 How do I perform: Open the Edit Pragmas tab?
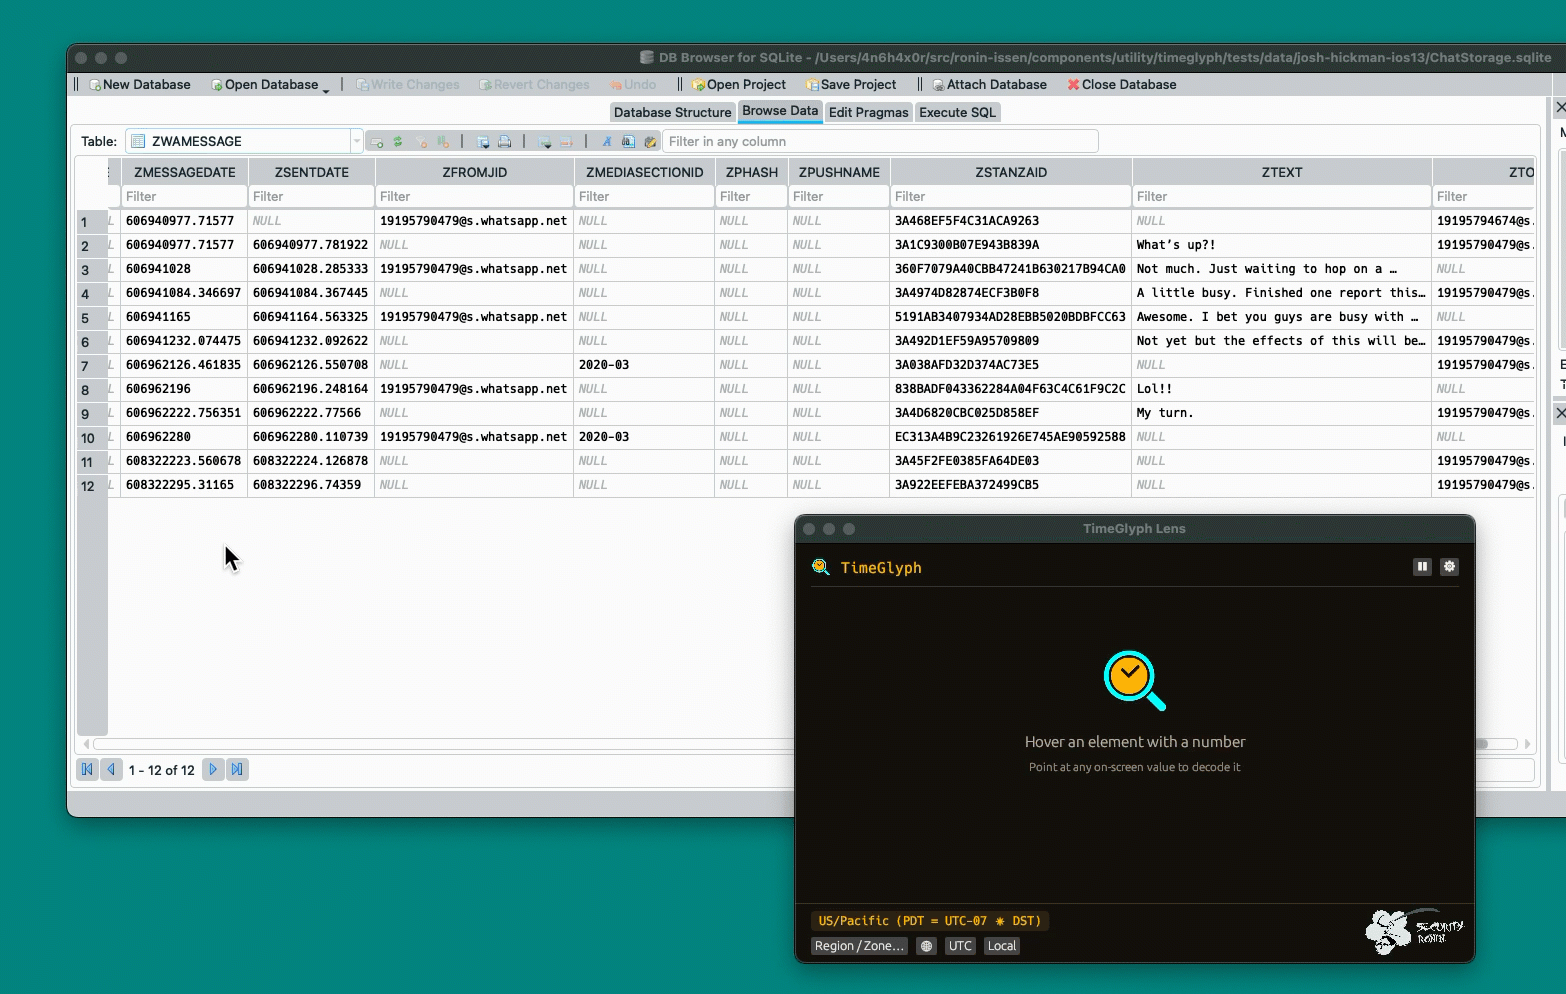(x=869, y=112)
